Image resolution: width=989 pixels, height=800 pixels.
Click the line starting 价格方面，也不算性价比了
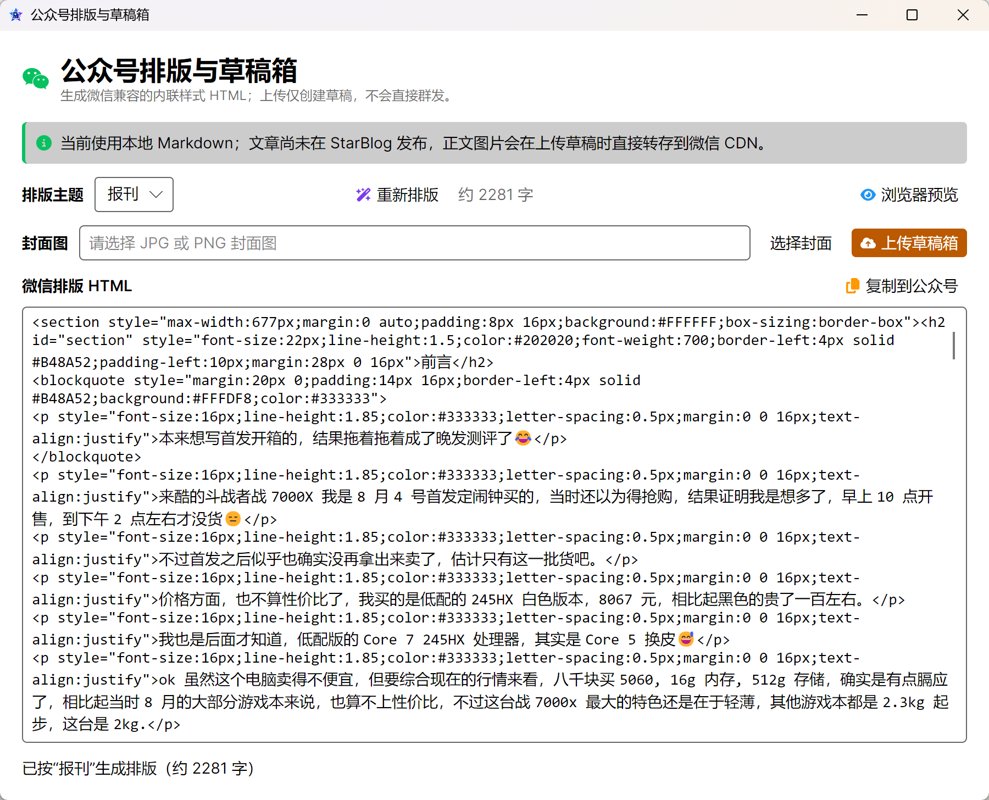click(x=469, y=600)
